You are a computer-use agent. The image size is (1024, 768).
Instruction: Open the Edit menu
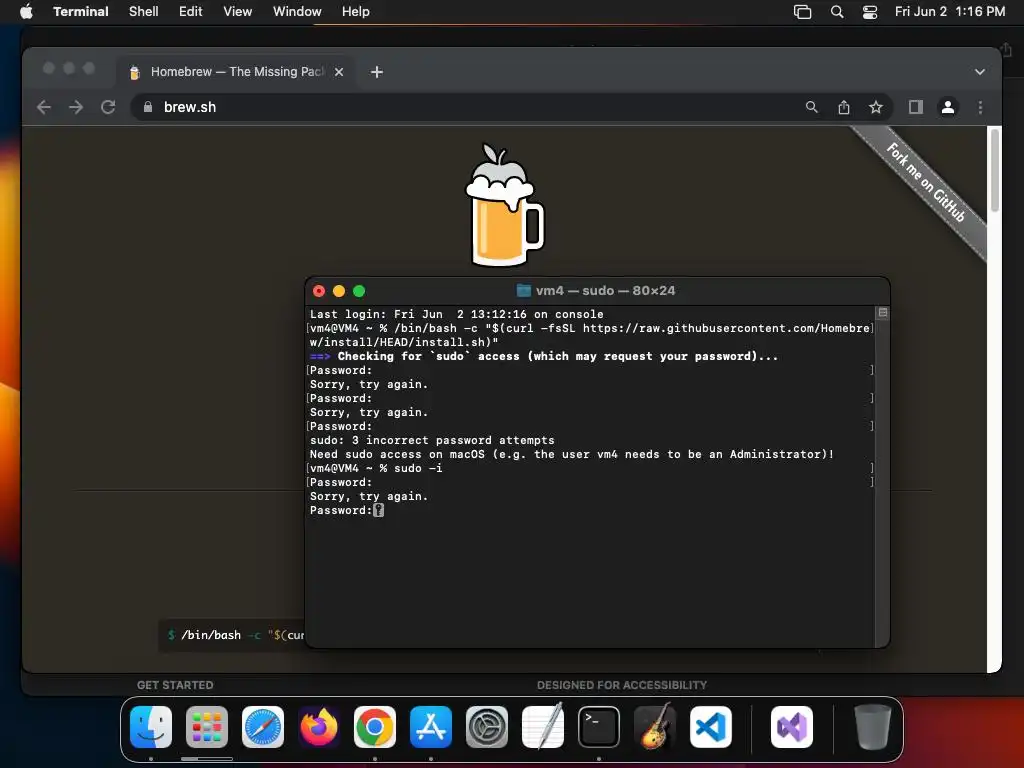[x=190, y=11]
